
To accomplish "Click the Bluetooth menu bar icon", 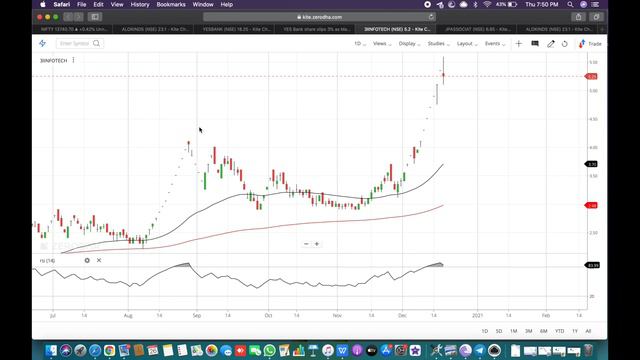I will click(475, 4).
